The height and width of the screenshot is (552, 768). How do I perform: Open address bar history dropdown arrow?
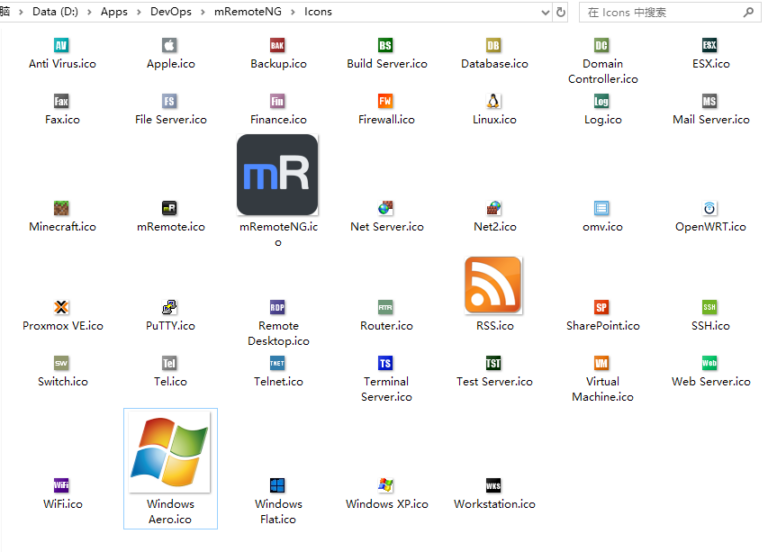[x=544, y=13]
